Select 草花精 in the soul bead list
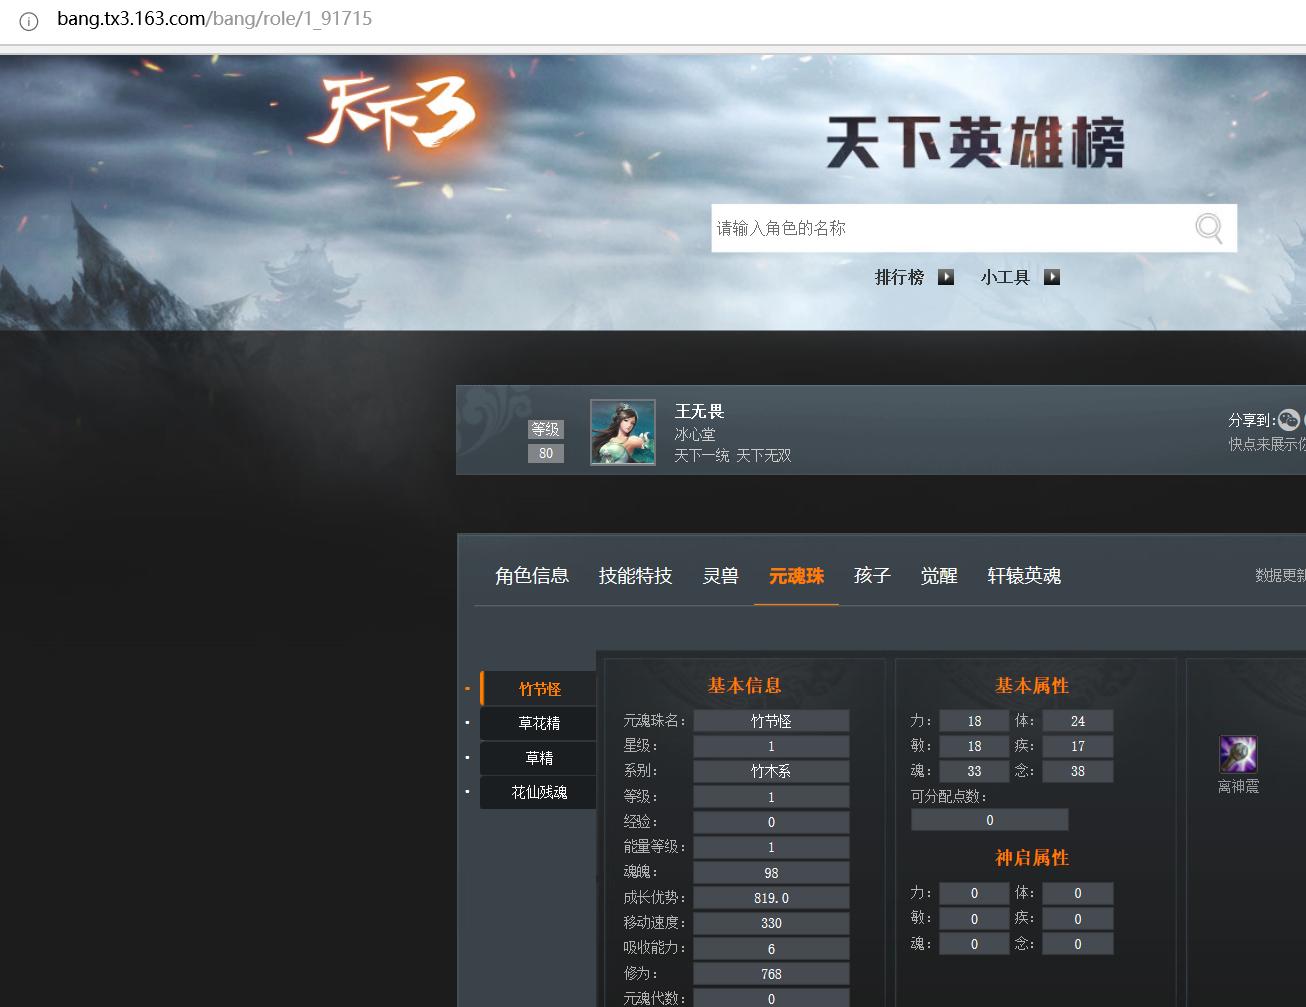This screenshot has height=1007, width=1306. [x=539, y=723]
